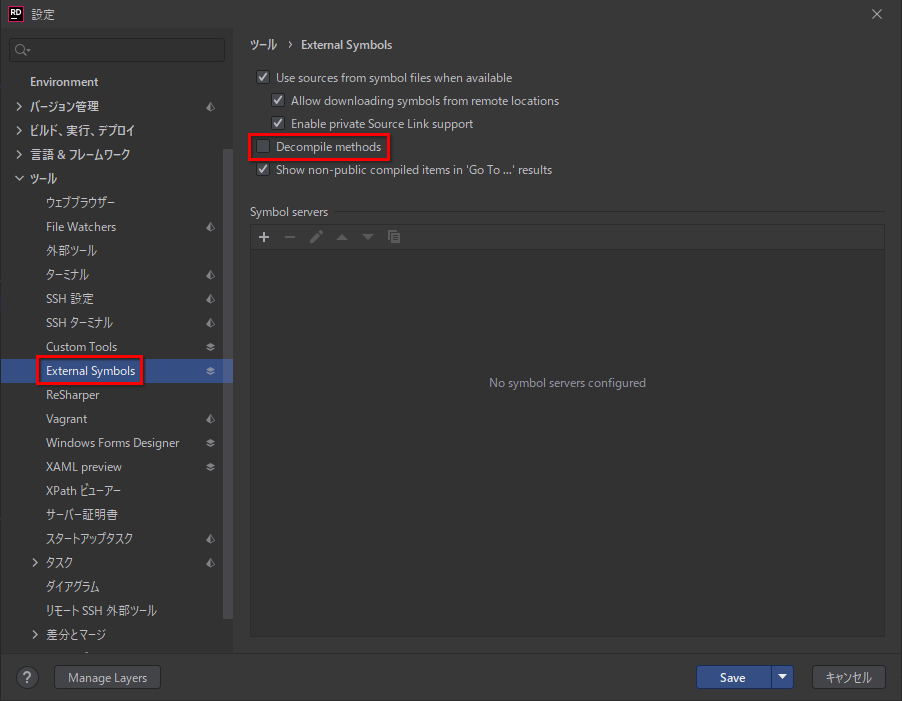
Task: Expand the タスク tree node
Action: pyautogui.click(x=35, y=562)
